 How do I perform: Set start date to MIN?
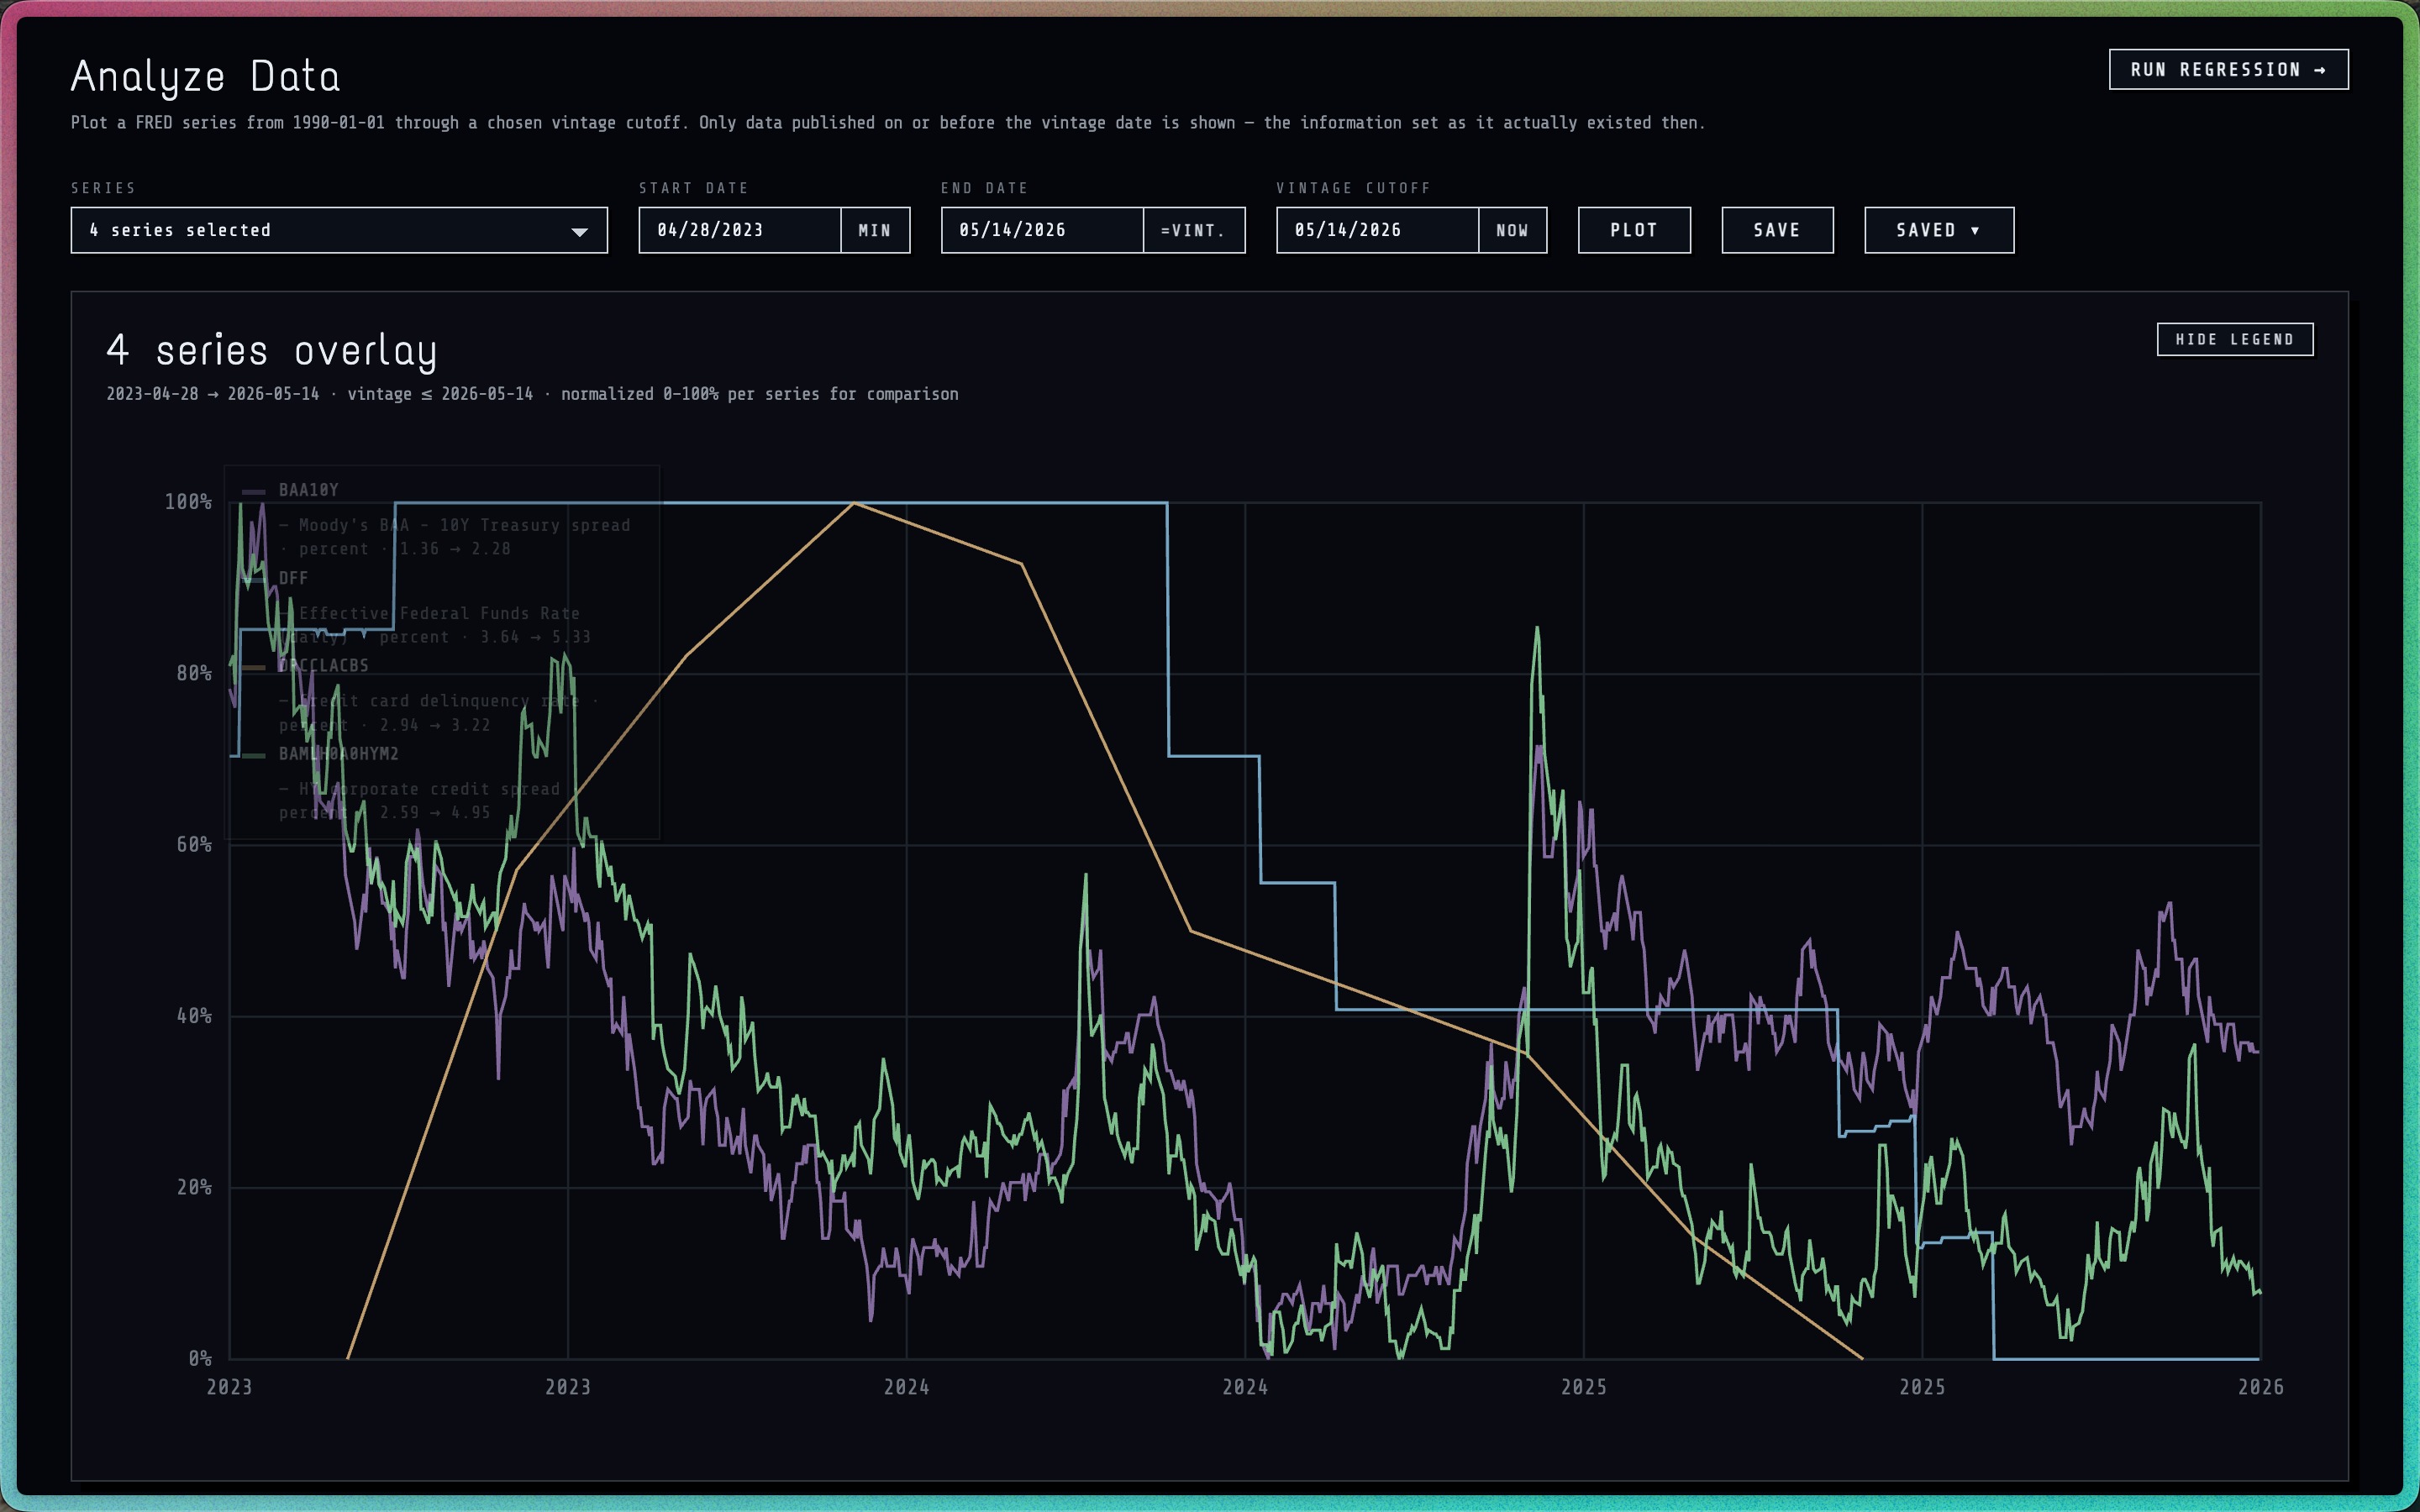874,231
